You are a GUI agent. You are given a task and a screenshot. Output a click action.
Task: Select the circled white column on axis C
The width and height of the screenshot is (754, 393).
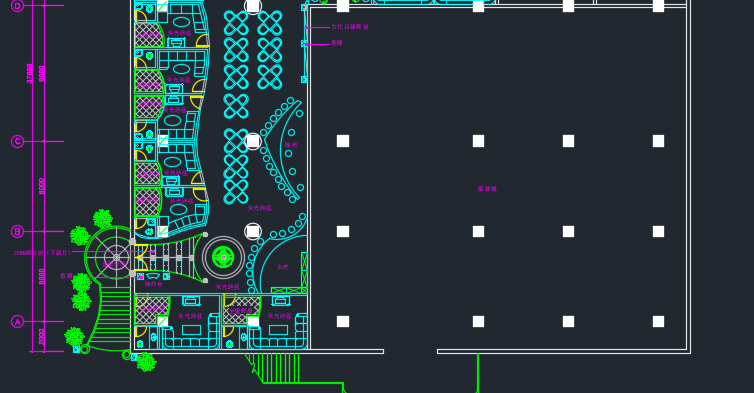point(253,141)
